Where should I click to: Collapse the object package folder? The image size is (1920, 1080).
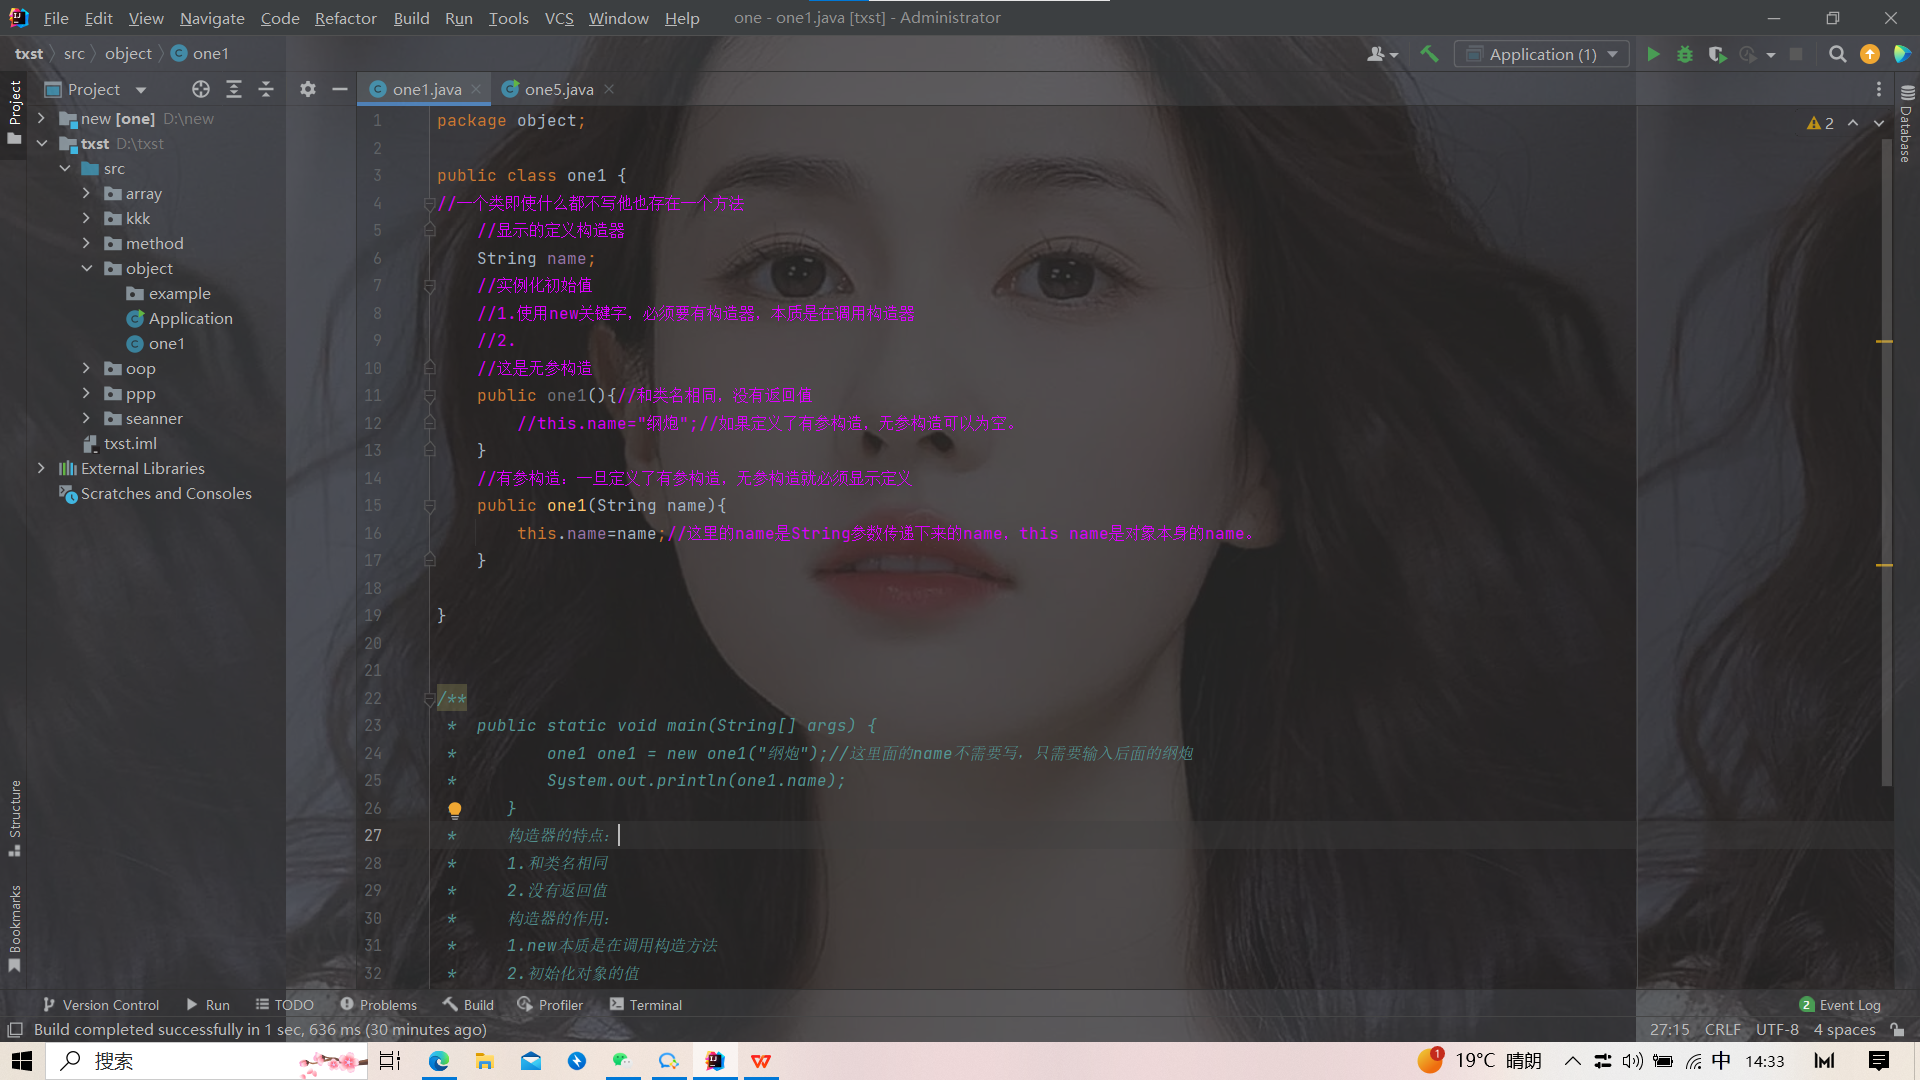(x=86, y=269)
